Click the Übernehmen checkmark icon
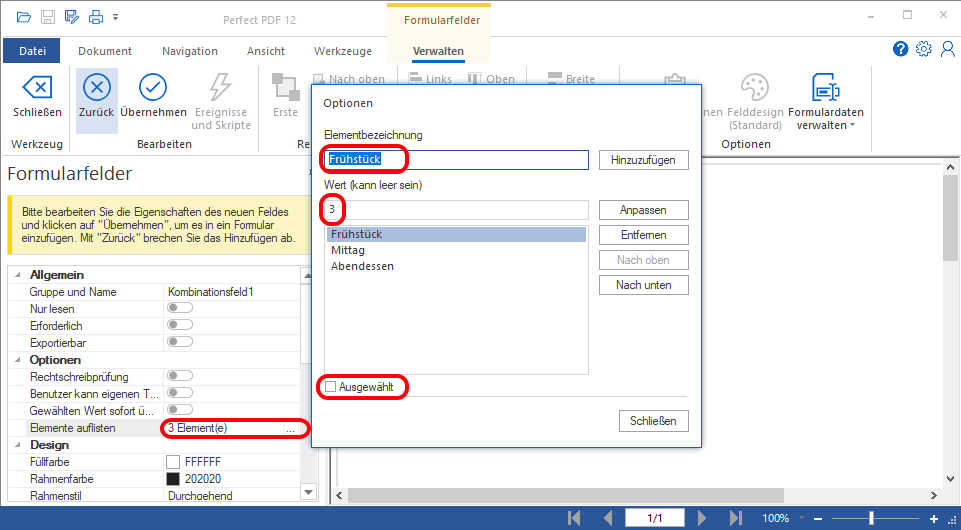 click(153, 88)
